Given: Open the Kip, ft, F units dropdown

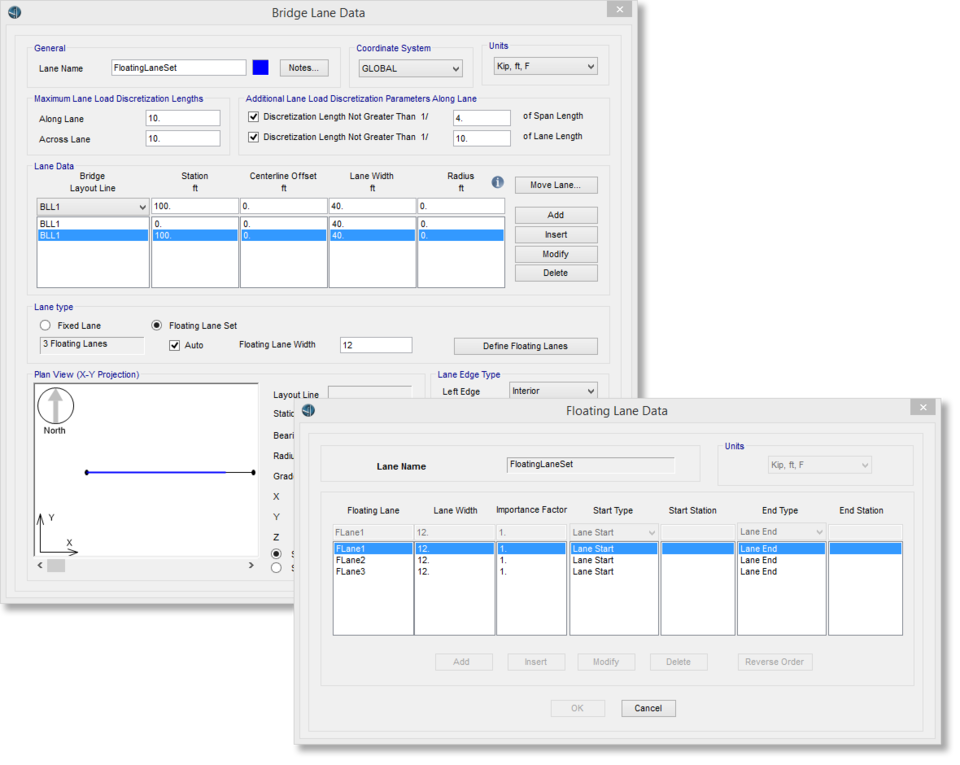Looking at the screenshot, I should 545,67.
